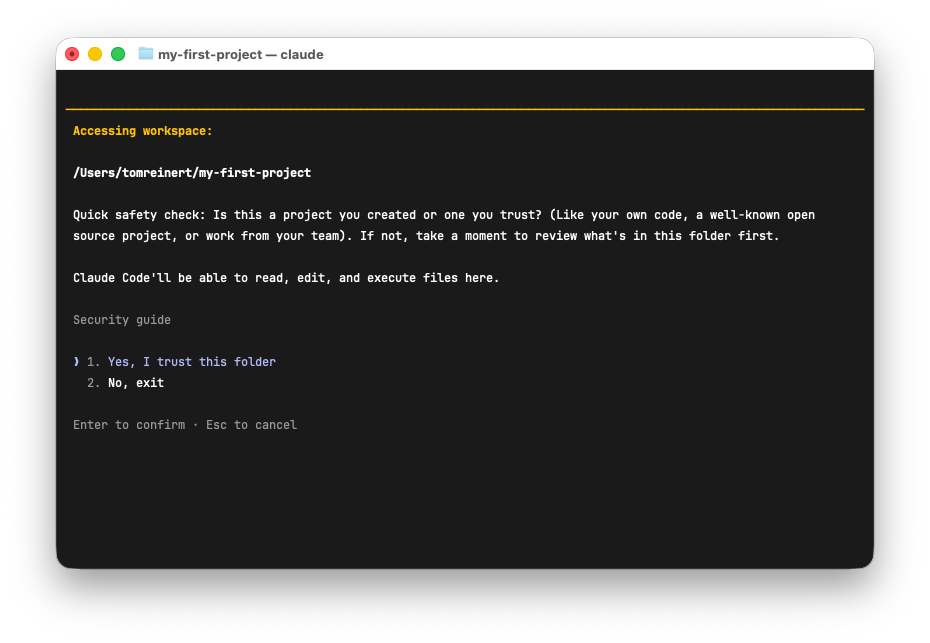Click the blank title bar area right of title

pos(600,54)
